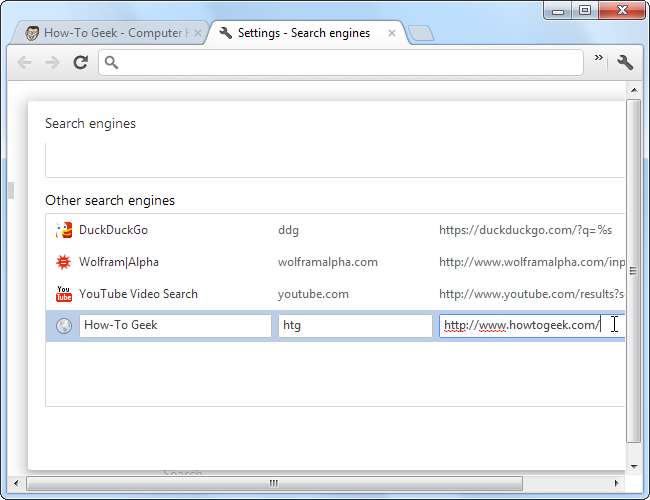Click the YouTube favicon icon
Screen dimensions: 650x500
click(x=64, y=294)
